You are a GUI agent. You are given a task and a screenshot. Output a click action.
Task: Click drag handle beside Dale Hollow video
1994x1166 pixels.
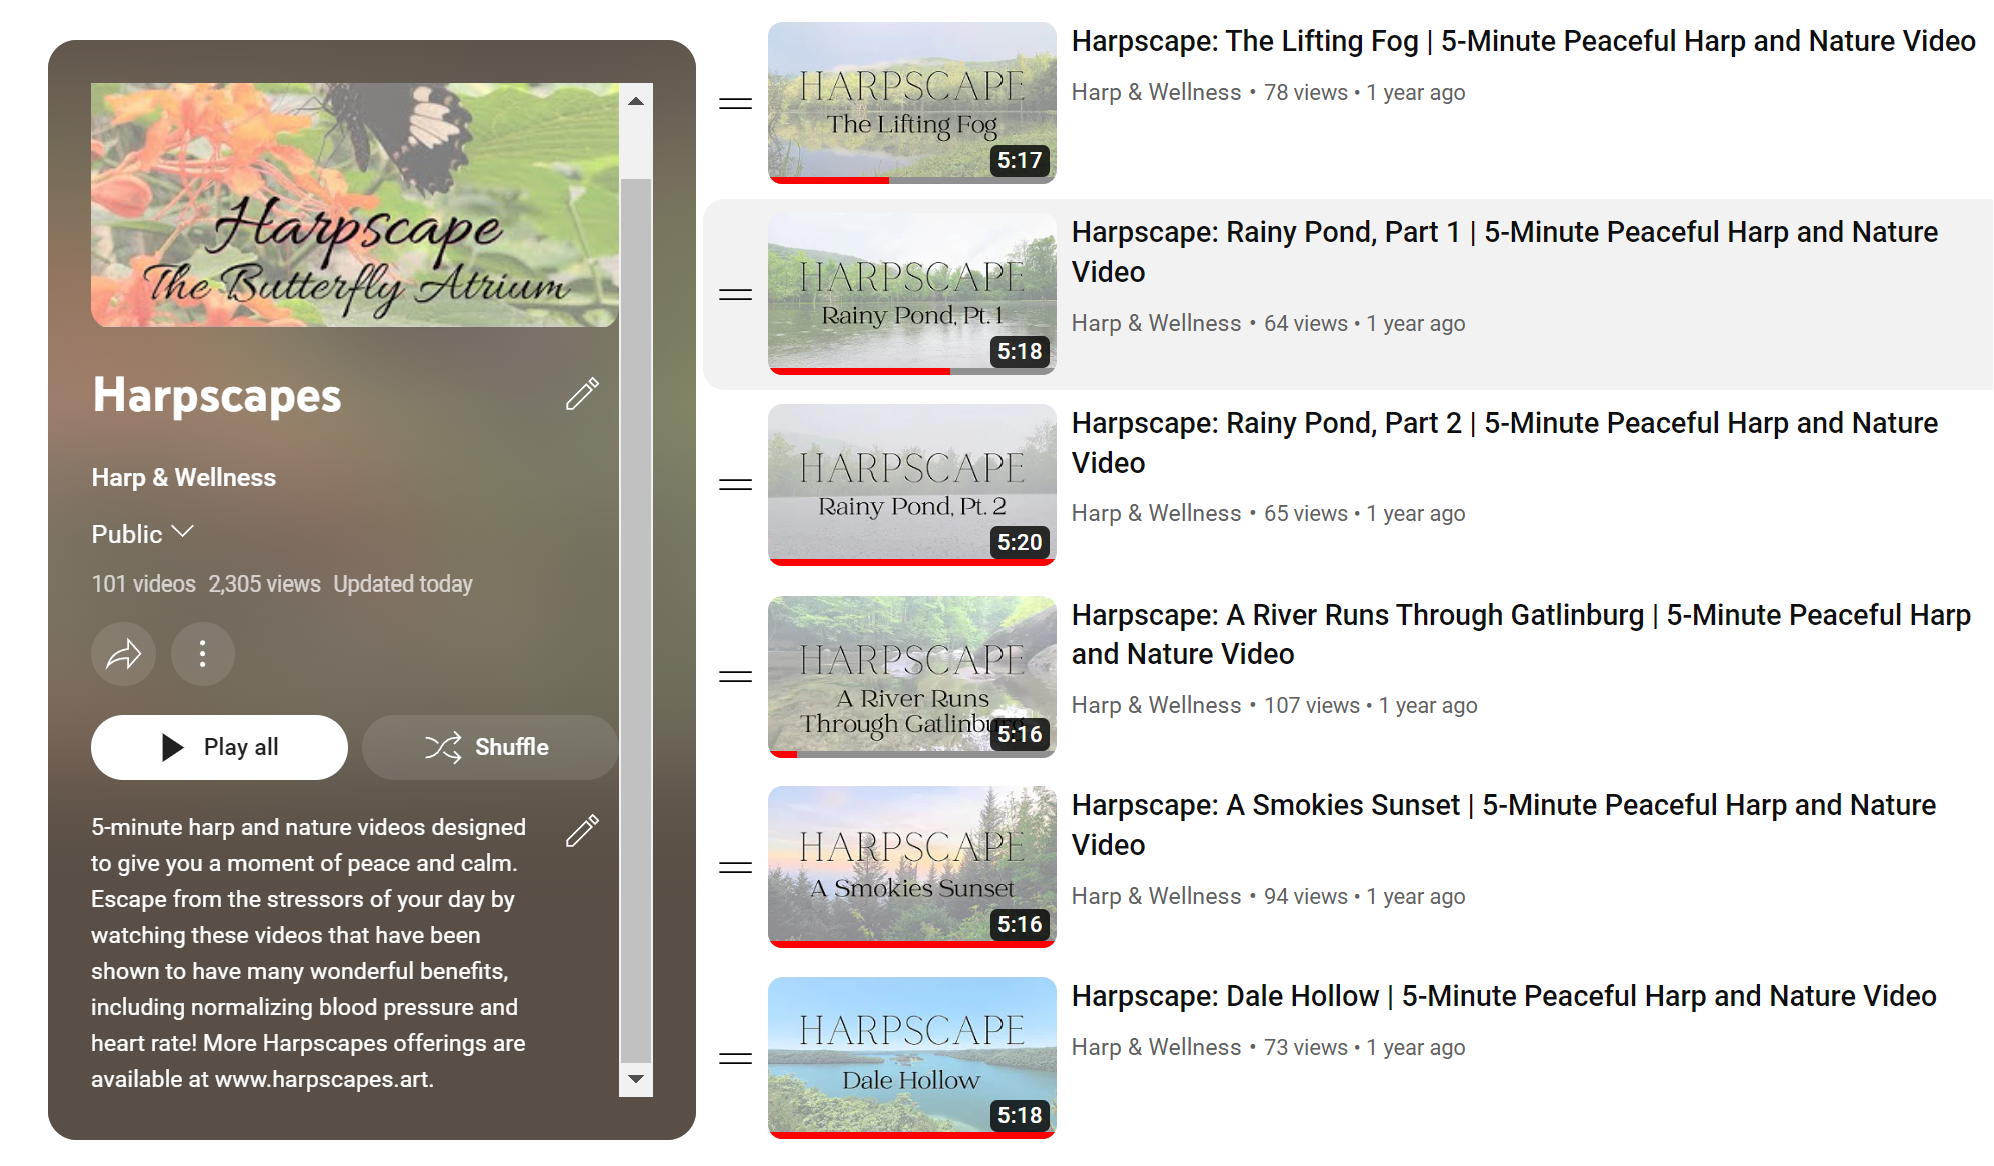click(x=736, y=1058)
